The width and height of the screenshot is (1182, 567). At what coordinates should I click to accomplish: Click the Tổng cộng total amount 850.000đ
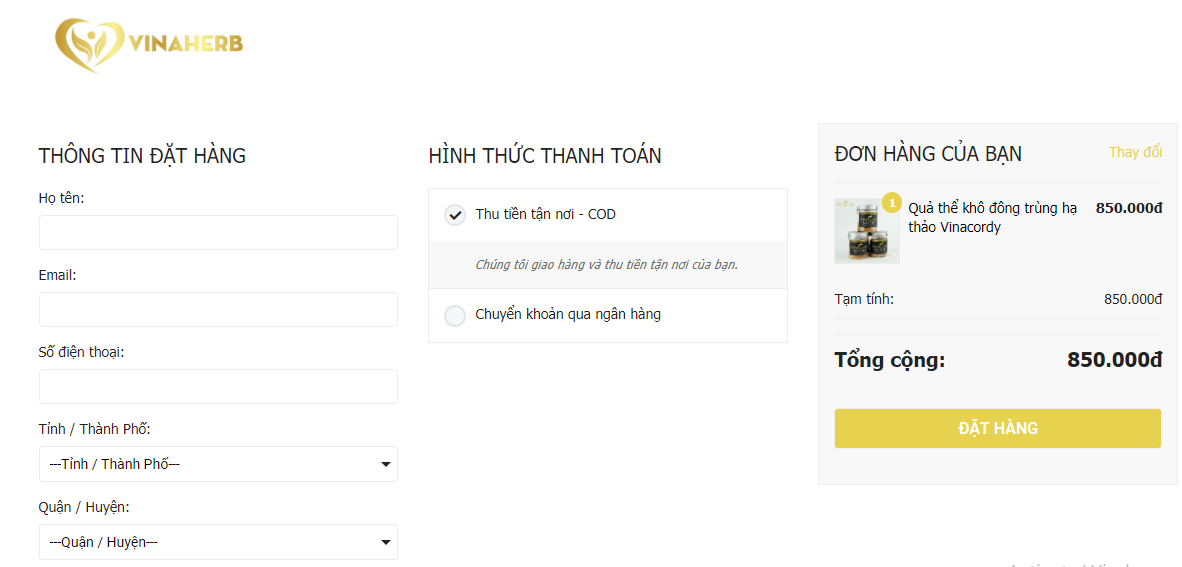click(x=1114, y=360)
